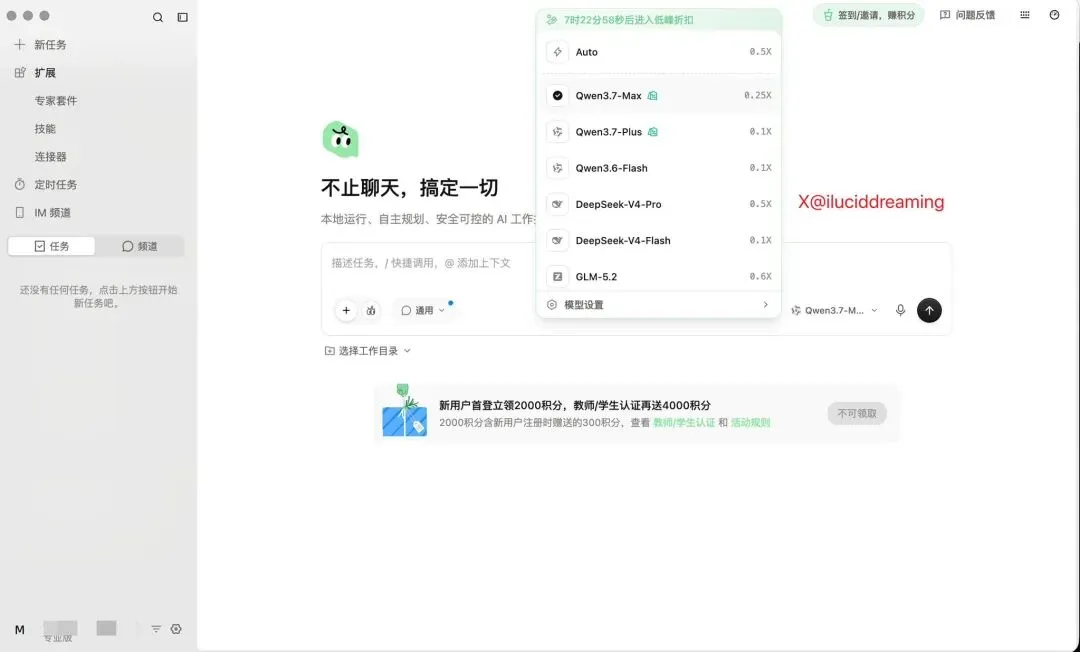This screenshot has width=1080, height=652.
Task: Open the Qwen3.7-M... model selector
Action: click(834, 311)
